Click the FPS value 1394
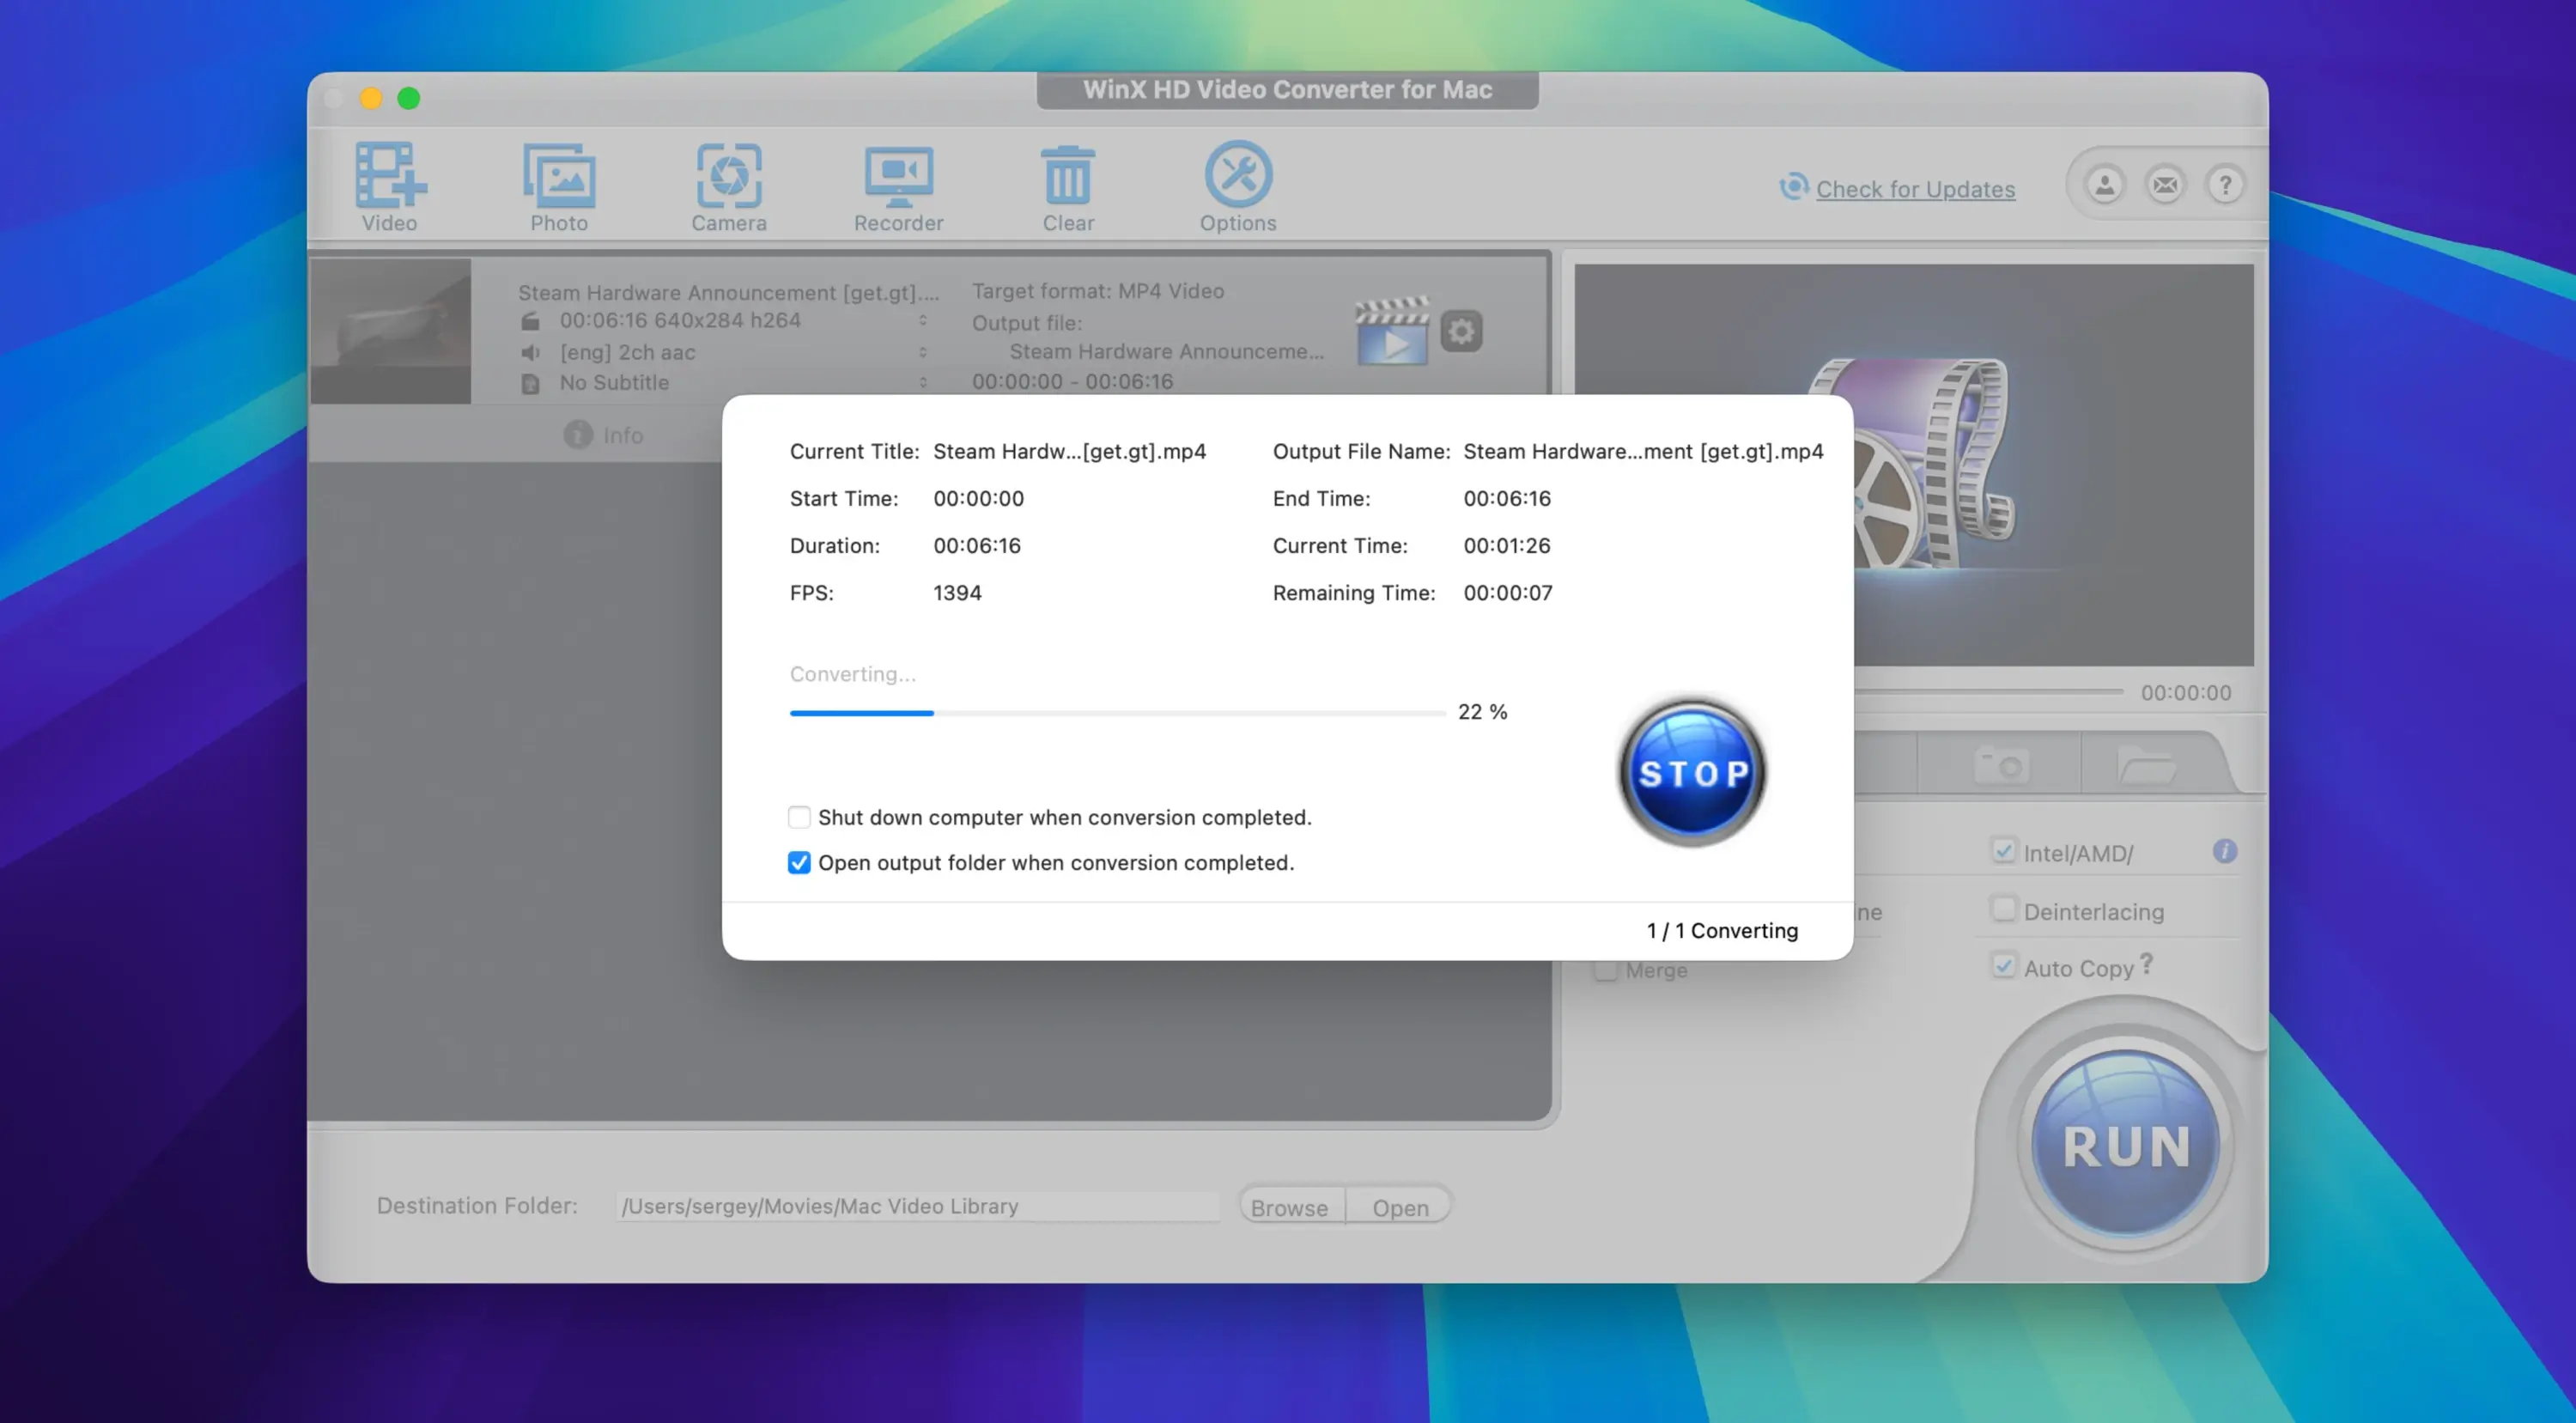Image resolution: width=2576 pixels, height=1423 pixels. tap(957, 593)
